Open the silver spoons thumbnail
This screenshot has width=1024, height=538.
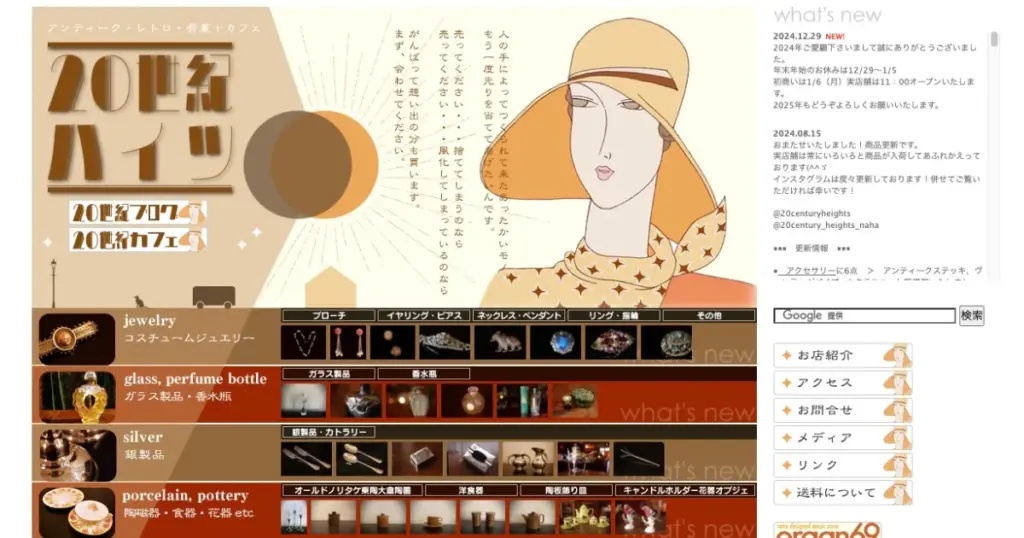(x=362, y=458)
